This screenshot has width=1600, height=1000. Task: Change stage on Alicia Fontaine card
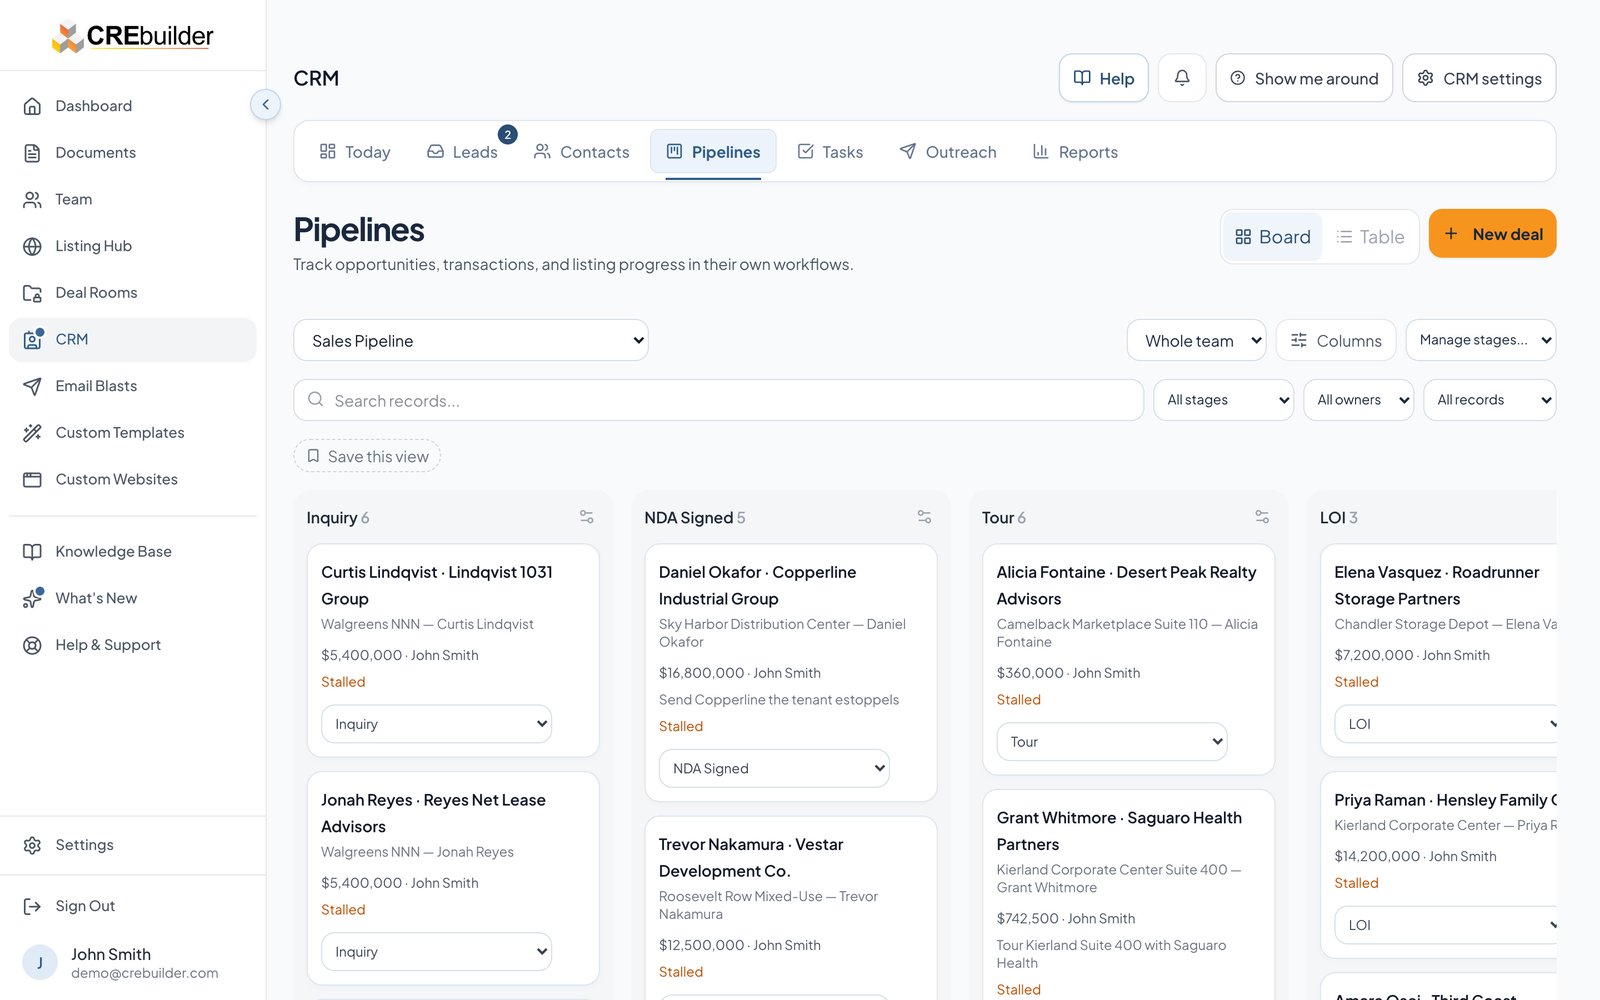tap(1112, 742)
